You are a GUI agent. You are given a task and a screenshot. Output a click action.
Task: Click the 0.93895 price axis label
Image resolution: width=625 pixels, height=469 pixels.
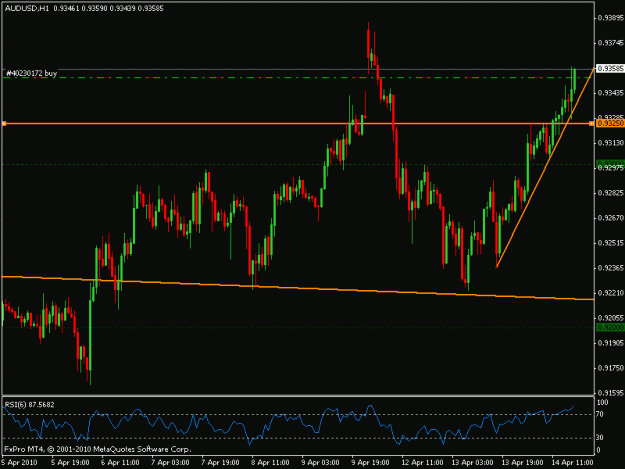pyautogui.click(x=610, y=18)
